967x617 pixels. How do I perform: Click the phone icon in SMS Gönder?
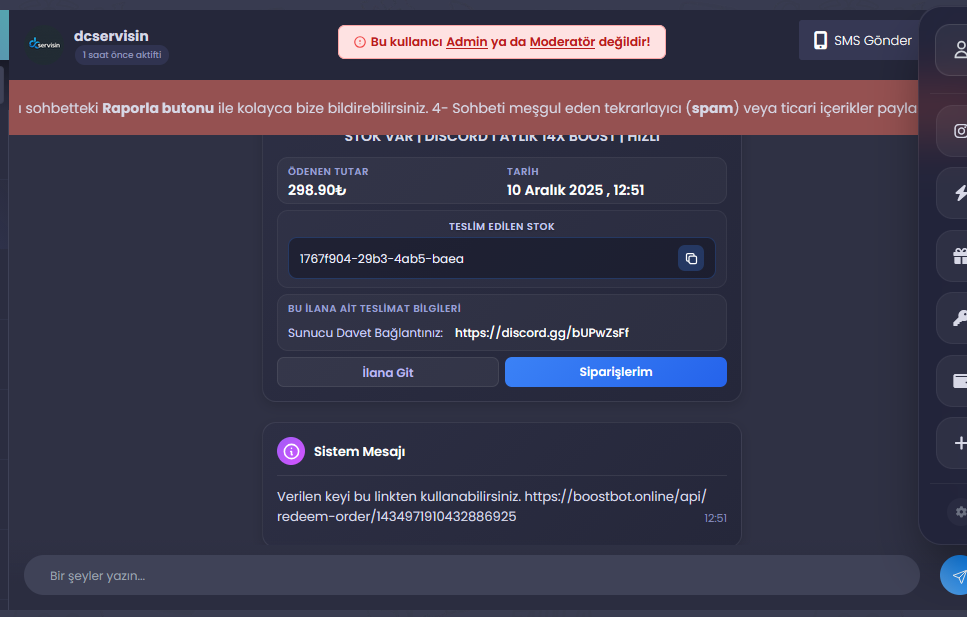(x=820, y=40)
